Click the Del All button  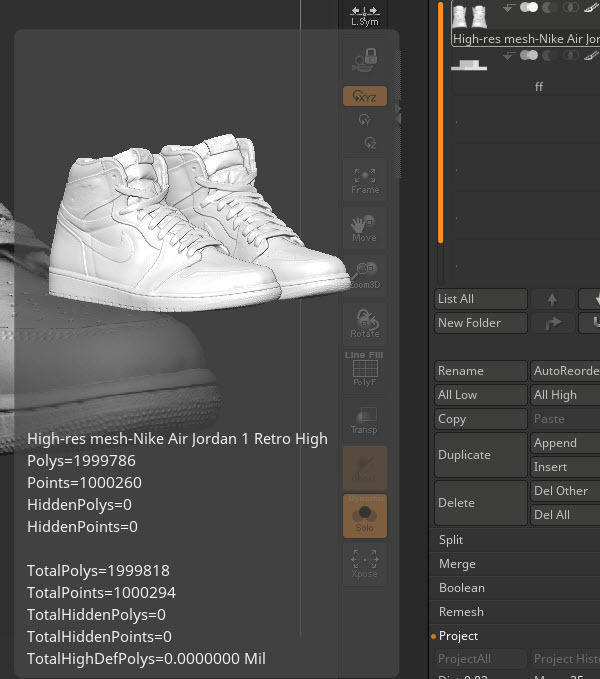pos(565,515)
